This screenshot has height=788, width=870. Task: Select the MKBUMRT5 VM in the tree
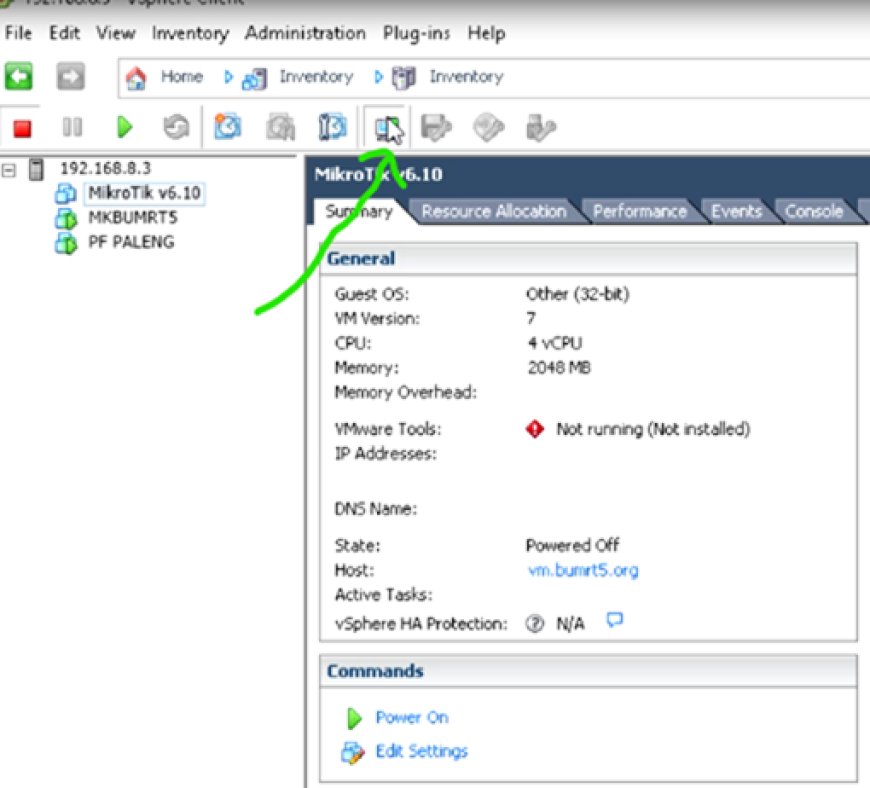[x=133, y=218]
